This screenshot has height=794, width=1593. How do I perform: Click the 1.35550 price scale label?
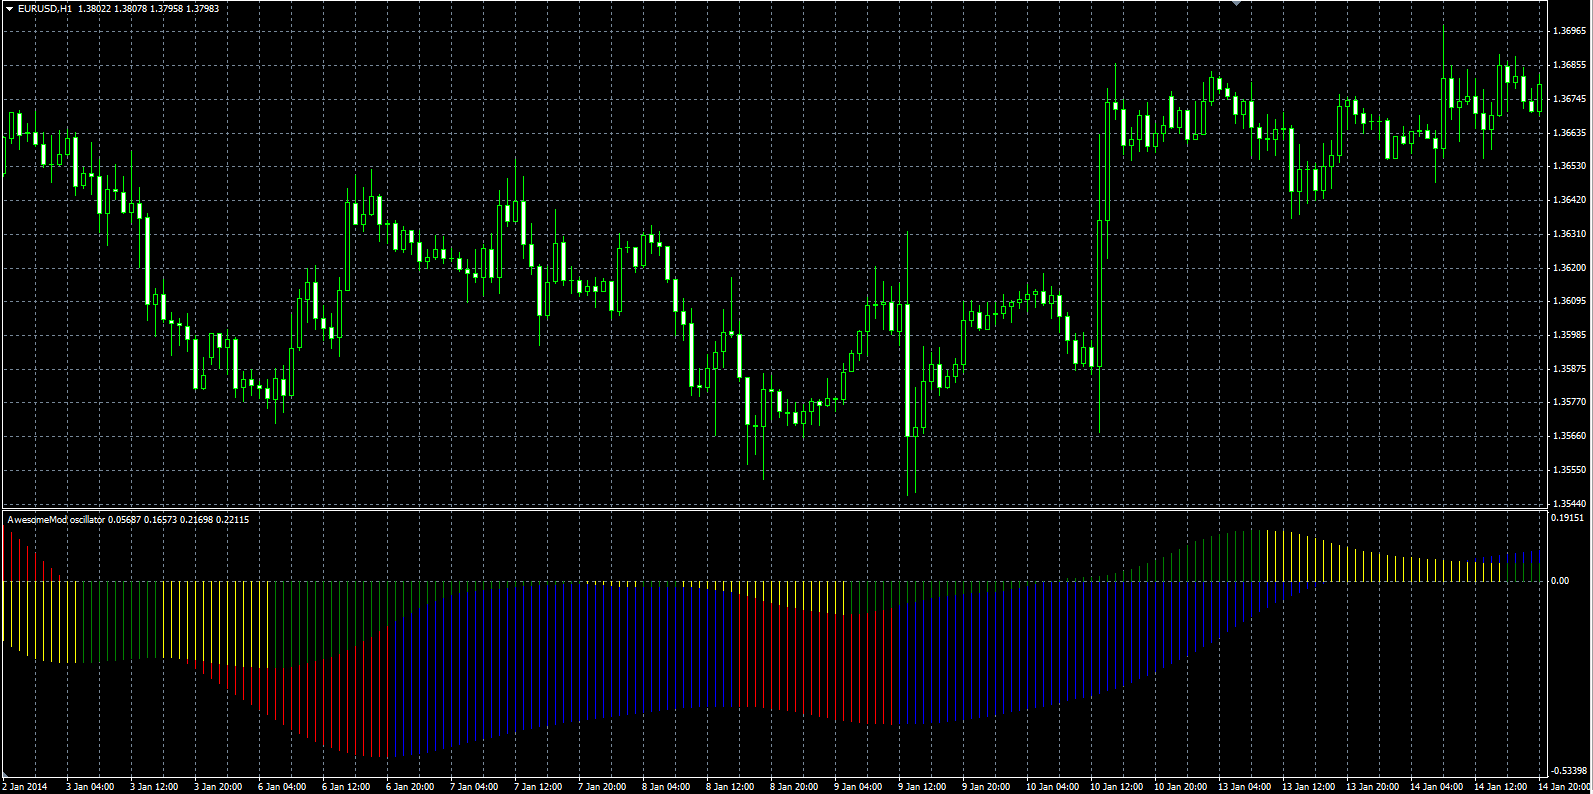[1569, 470]
